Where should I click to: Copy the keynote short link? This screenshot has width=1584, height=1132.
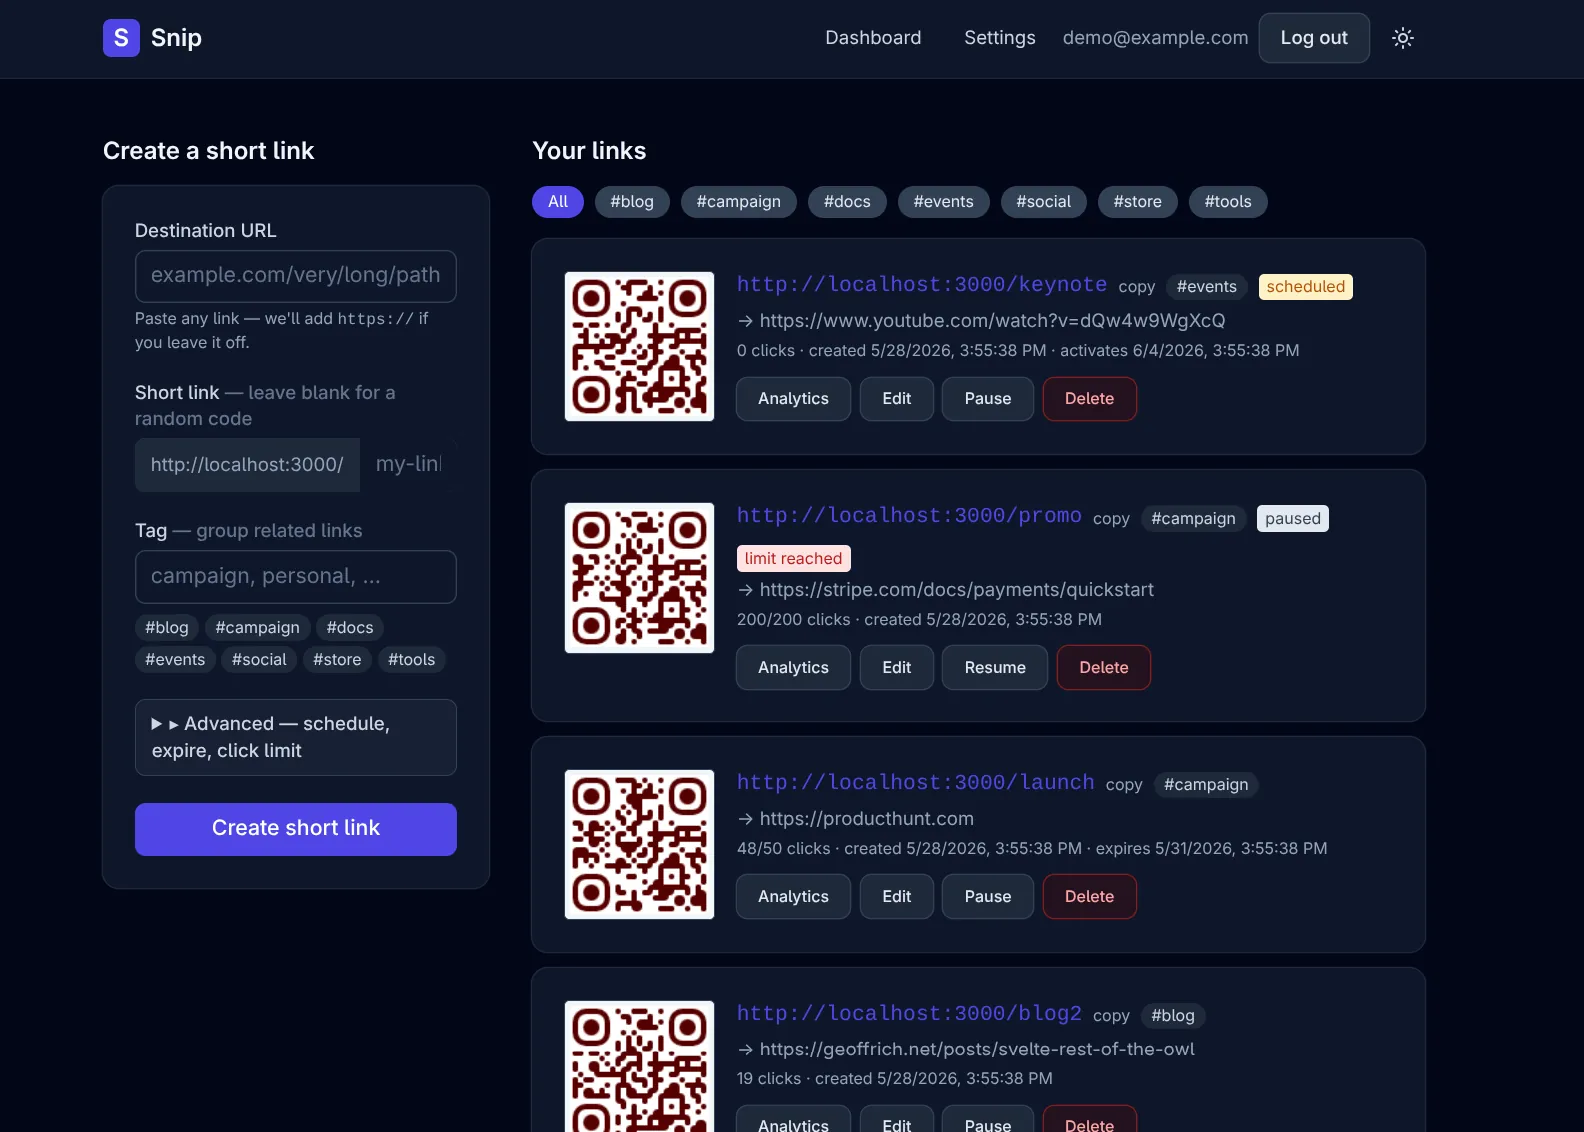pyautogui.click(x=1137, y=287)
